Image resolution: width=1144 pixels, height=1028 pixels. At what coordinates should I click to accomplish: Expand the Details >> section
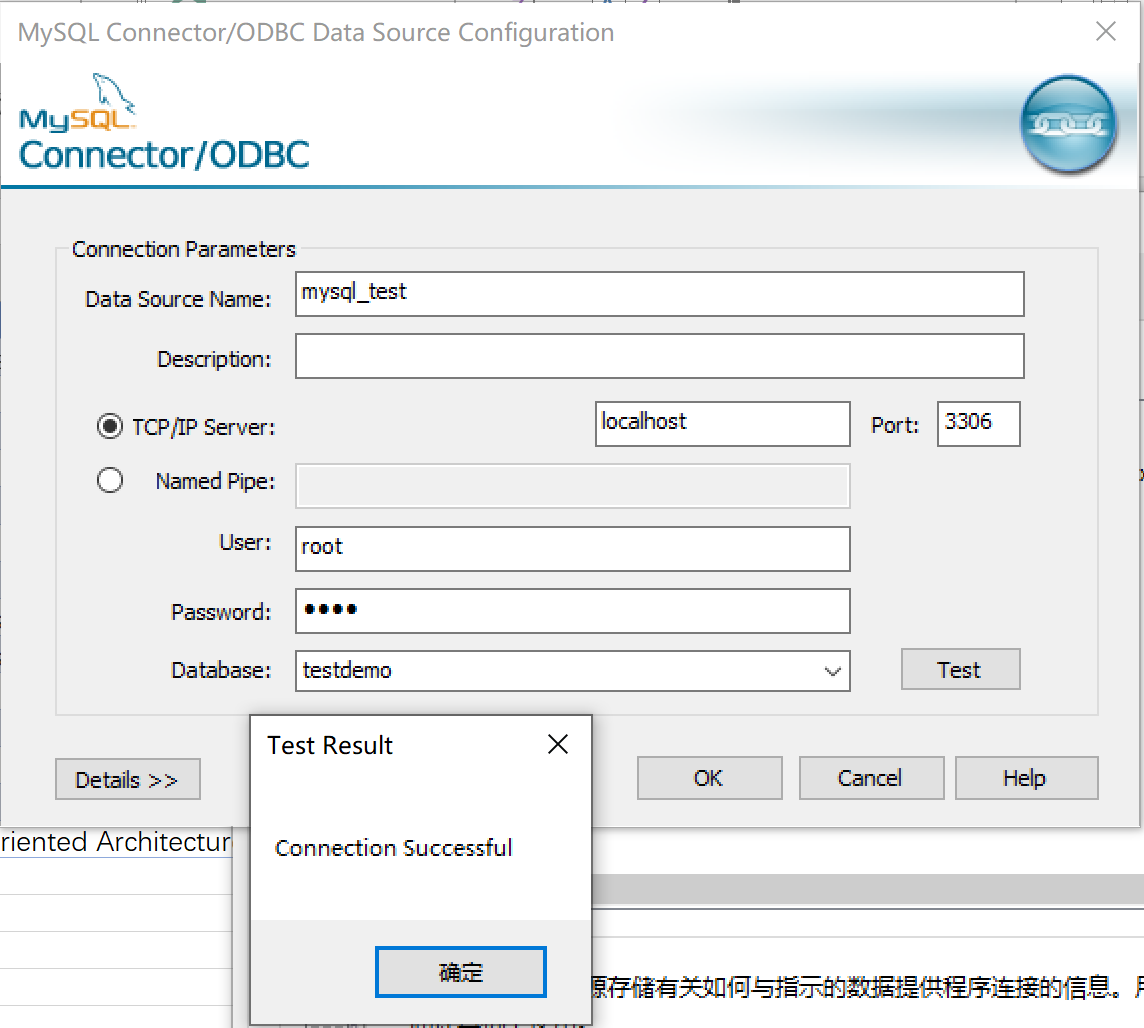pyautogui.click(x=128, y=779)
